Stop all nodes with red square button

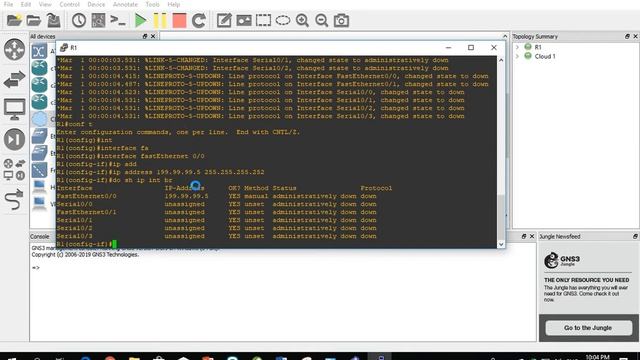179,20
